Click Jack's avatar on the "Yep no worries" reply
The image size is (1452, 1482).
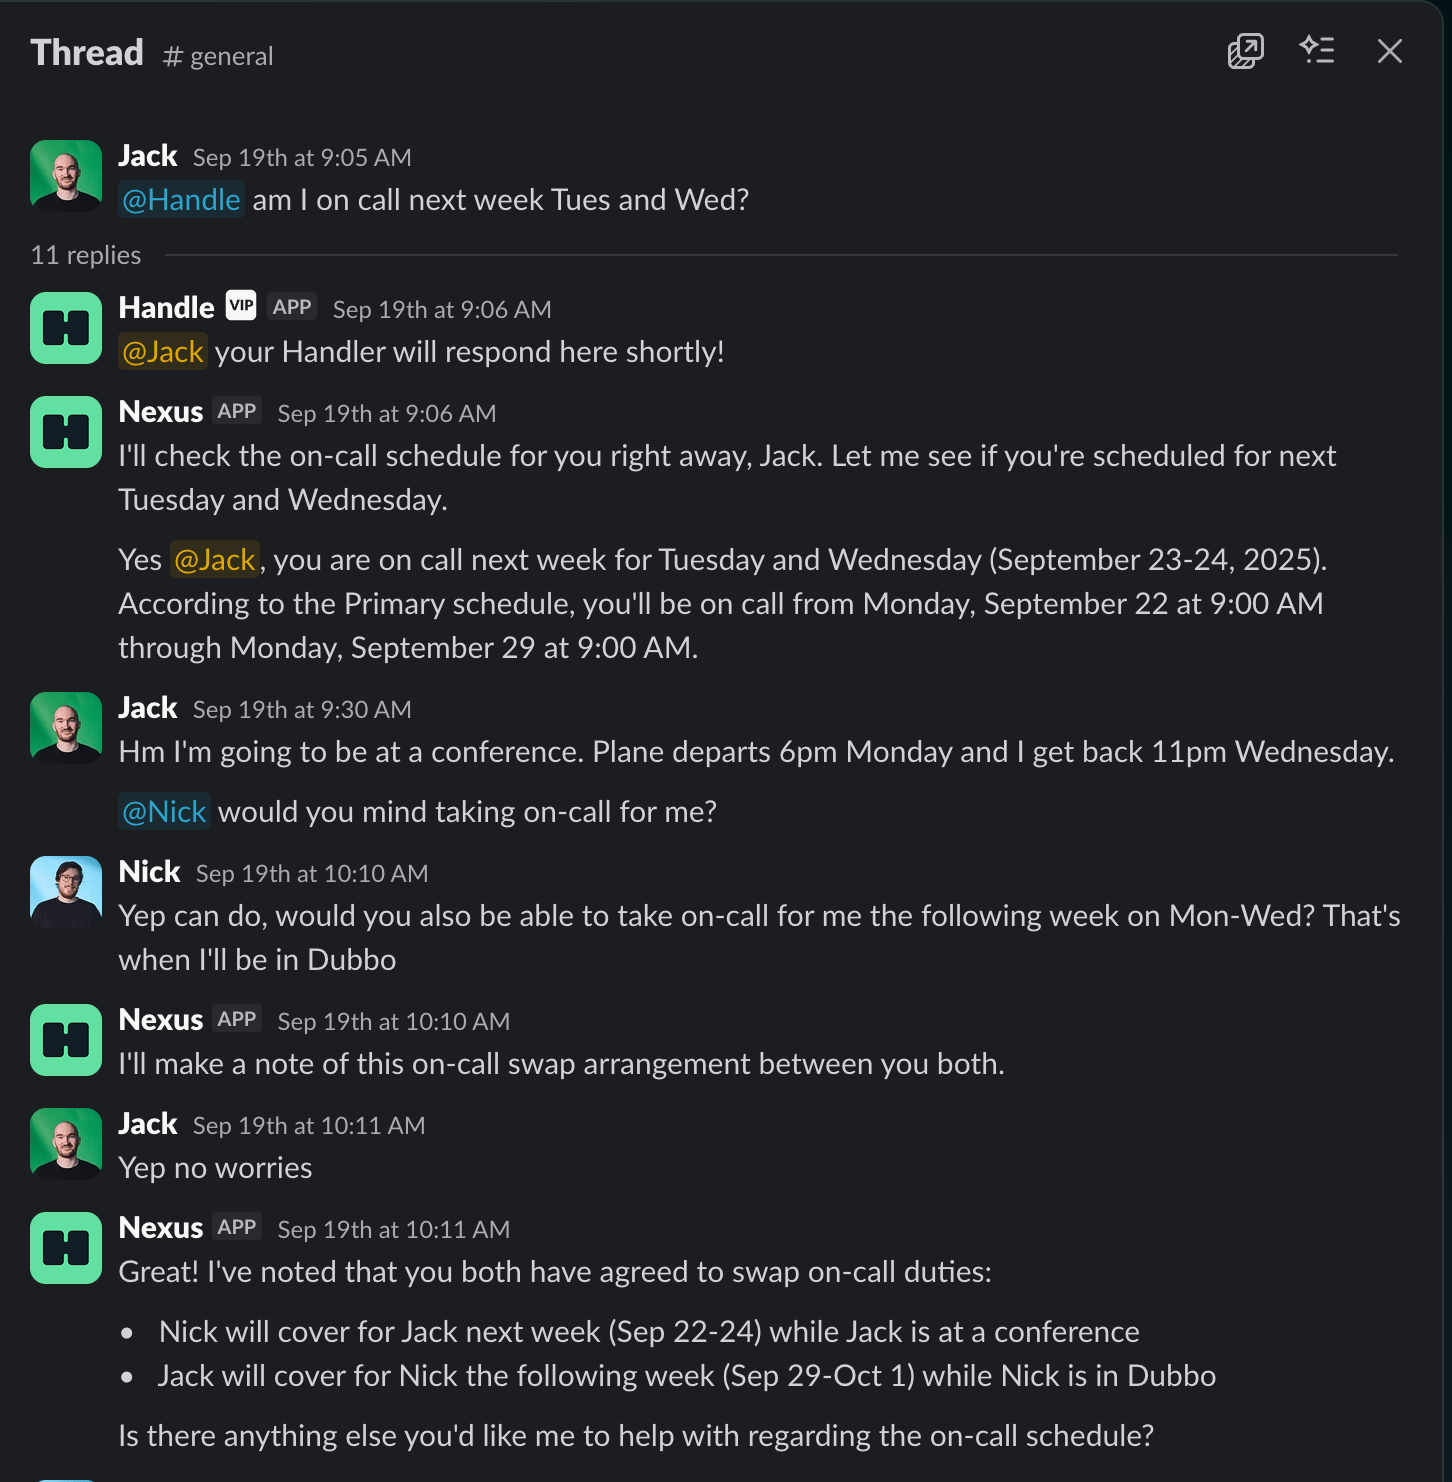pyautogui.click(x=66, y=1144)
